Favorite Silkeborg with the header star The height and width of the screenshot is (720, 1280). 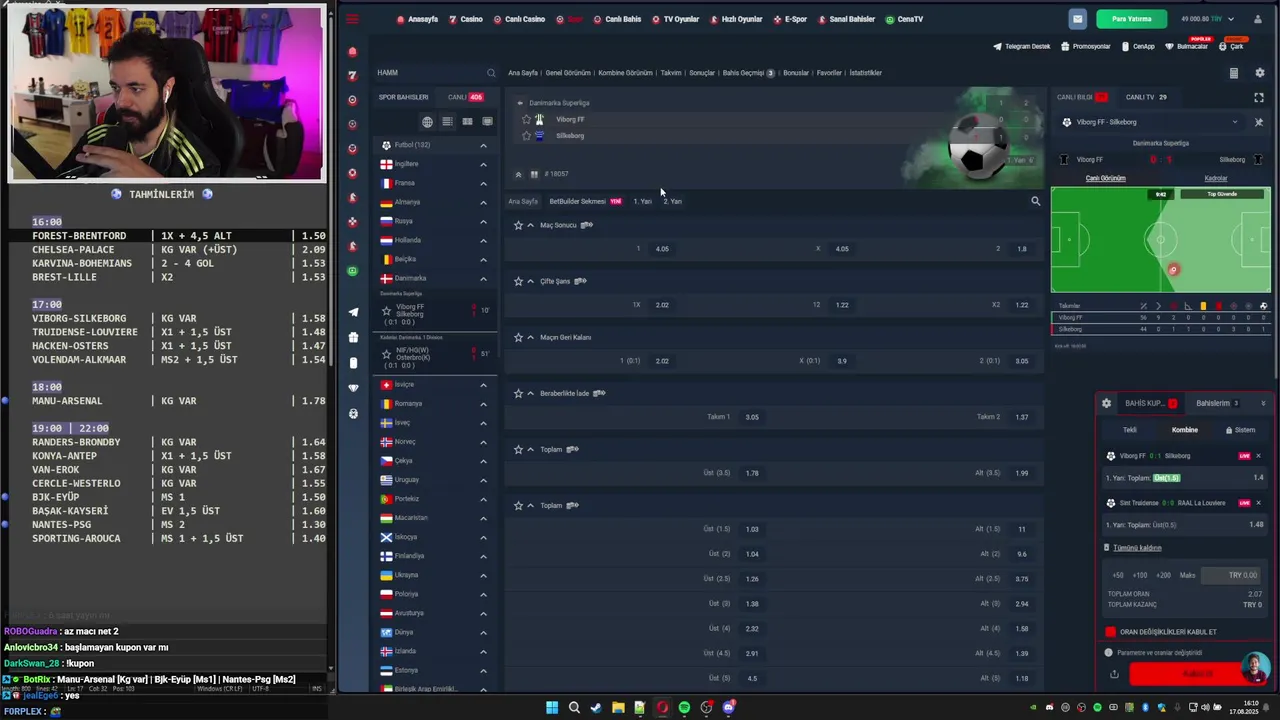pyautogui.click(x=526, y=136)
